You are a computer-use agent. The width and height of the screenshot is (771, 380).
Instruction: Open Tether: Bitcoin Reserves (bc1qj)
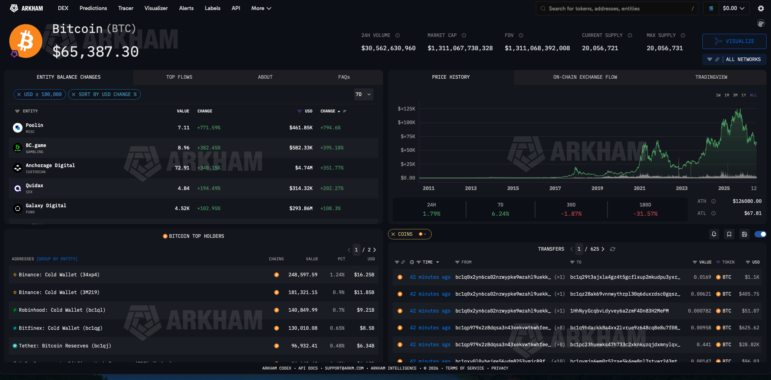(x=65, y=346)
